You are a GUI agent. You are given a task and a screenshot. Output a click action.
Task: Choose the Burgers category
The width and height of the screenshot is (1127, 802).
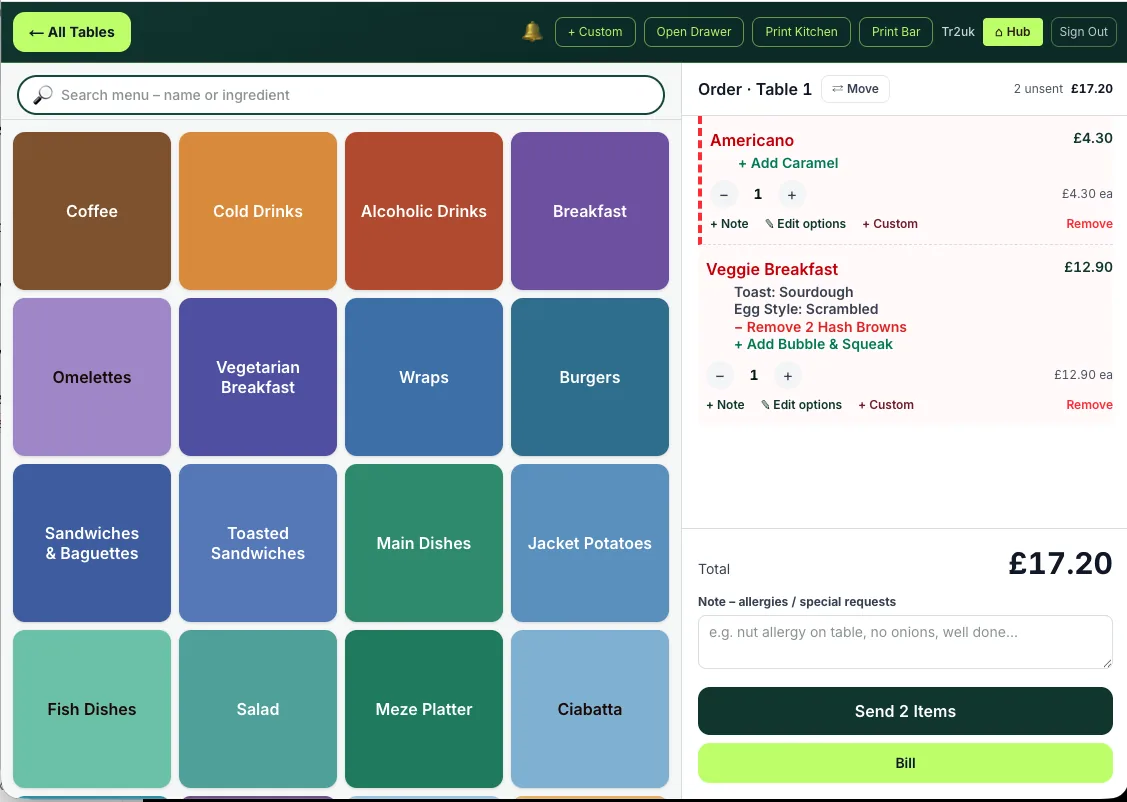[x=590, y=377]
